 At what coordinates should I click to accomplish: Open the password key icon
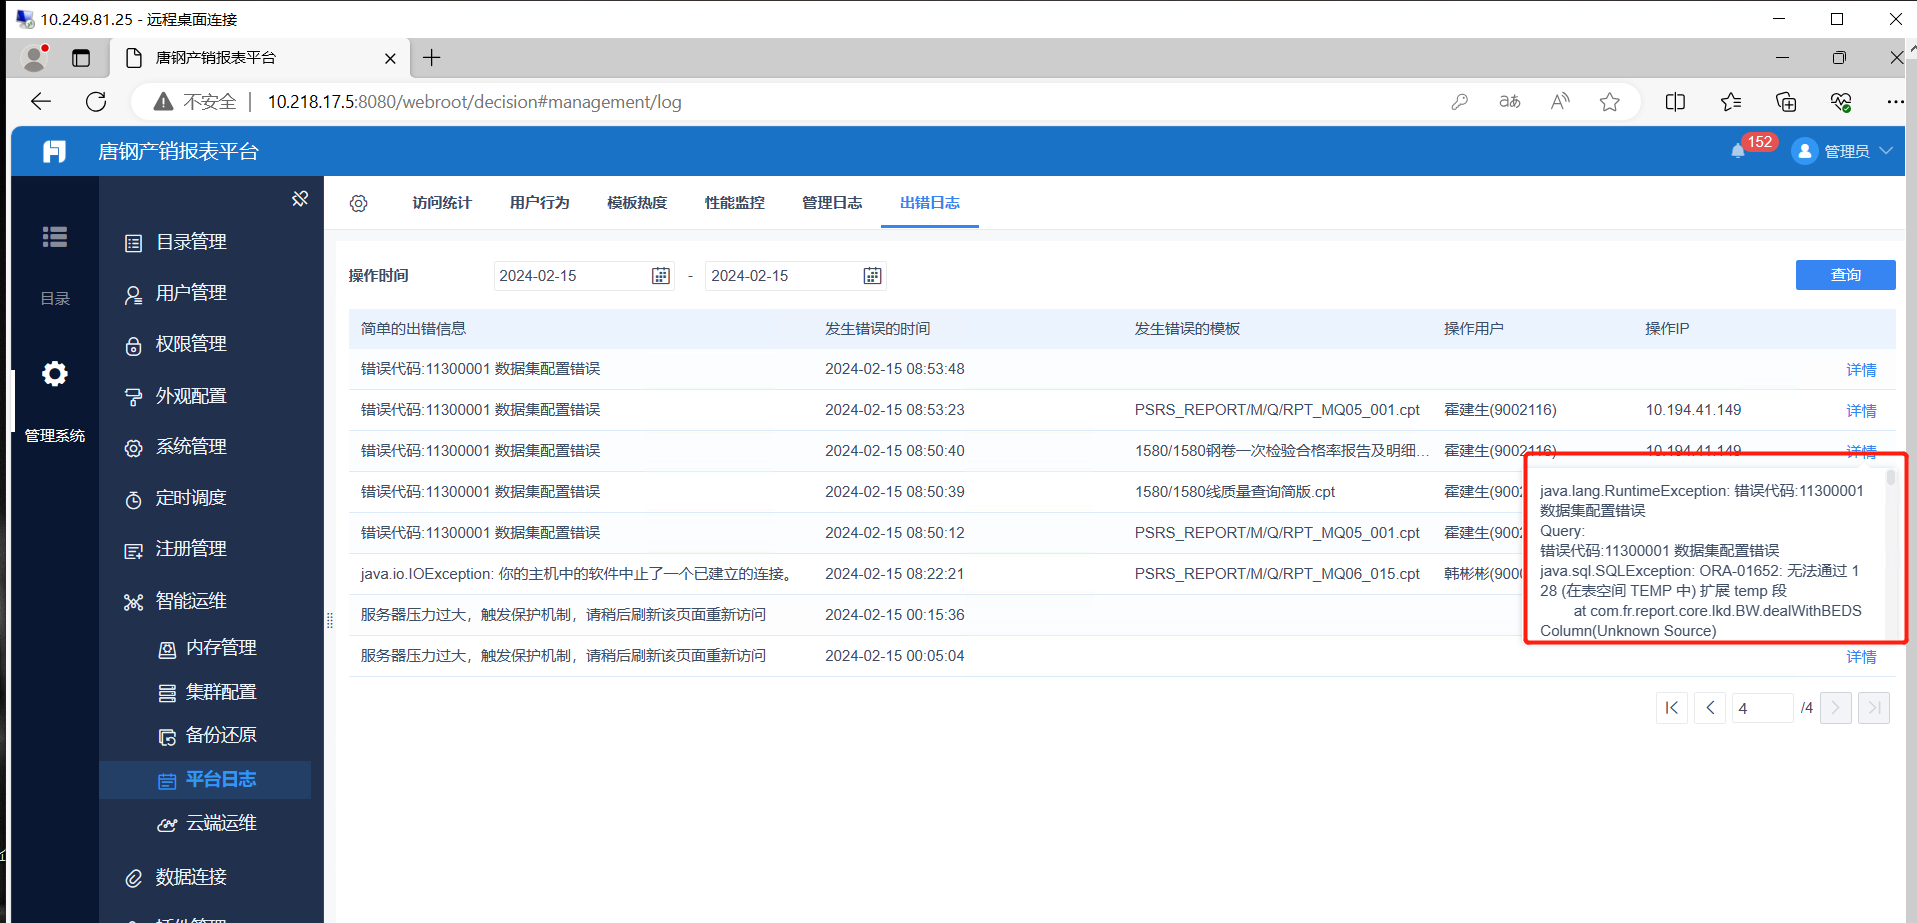pyautogui.click(x=1460, y=102)
